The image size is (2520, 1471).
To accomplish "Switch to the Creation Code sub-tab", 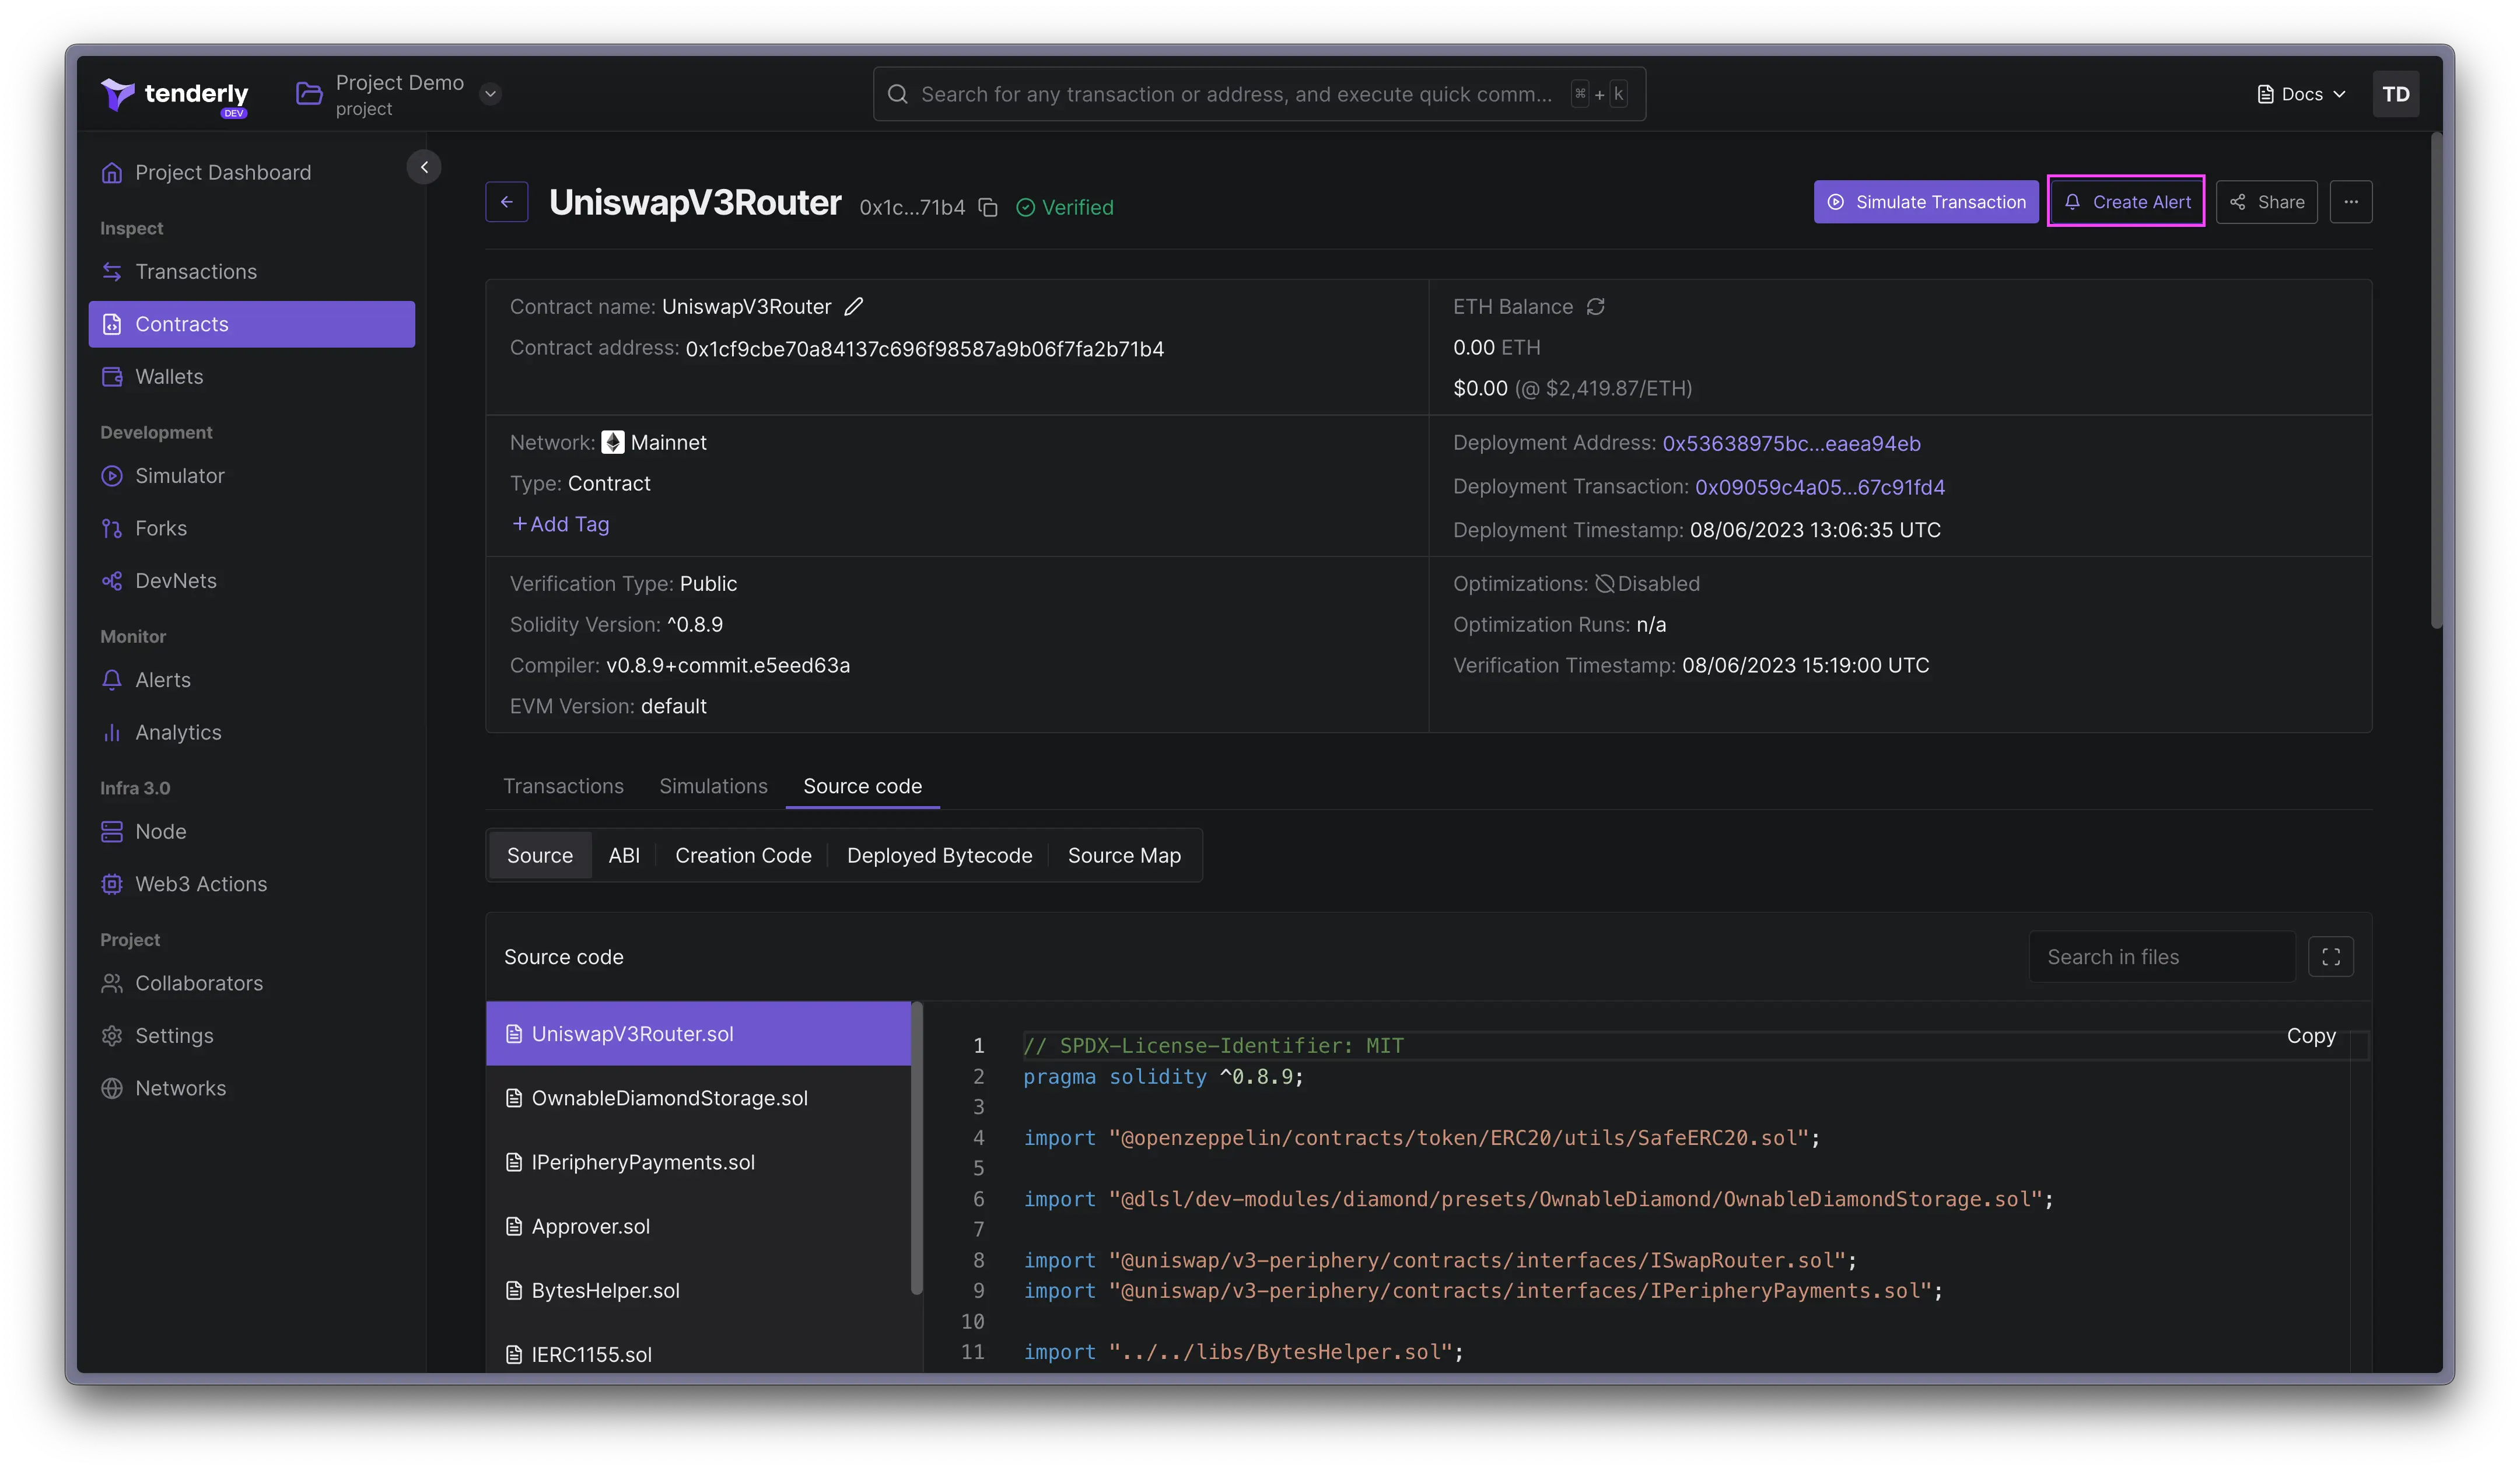I will pyautogui.click(x=743, y=856).
